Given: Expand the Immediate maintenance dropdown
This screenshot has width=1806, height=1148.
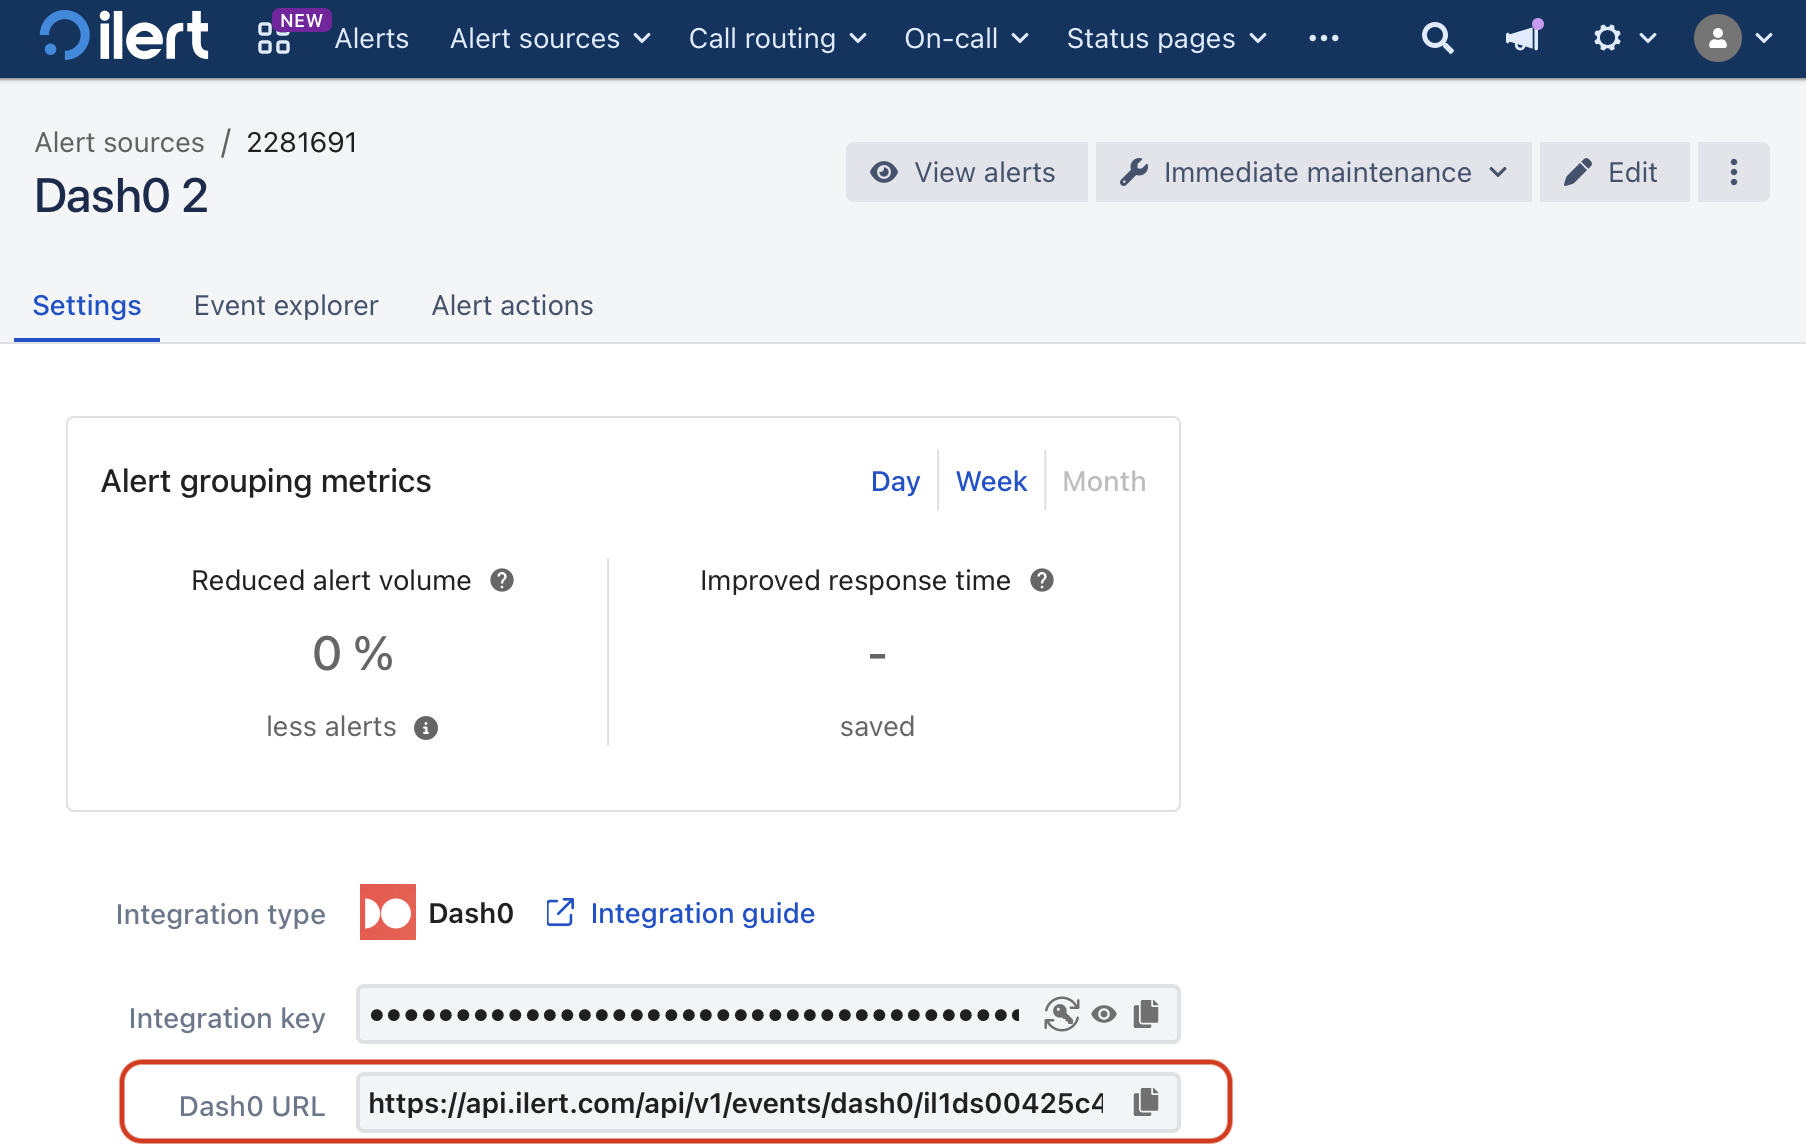Looking at the screenshot, I should pos(1313,172).
